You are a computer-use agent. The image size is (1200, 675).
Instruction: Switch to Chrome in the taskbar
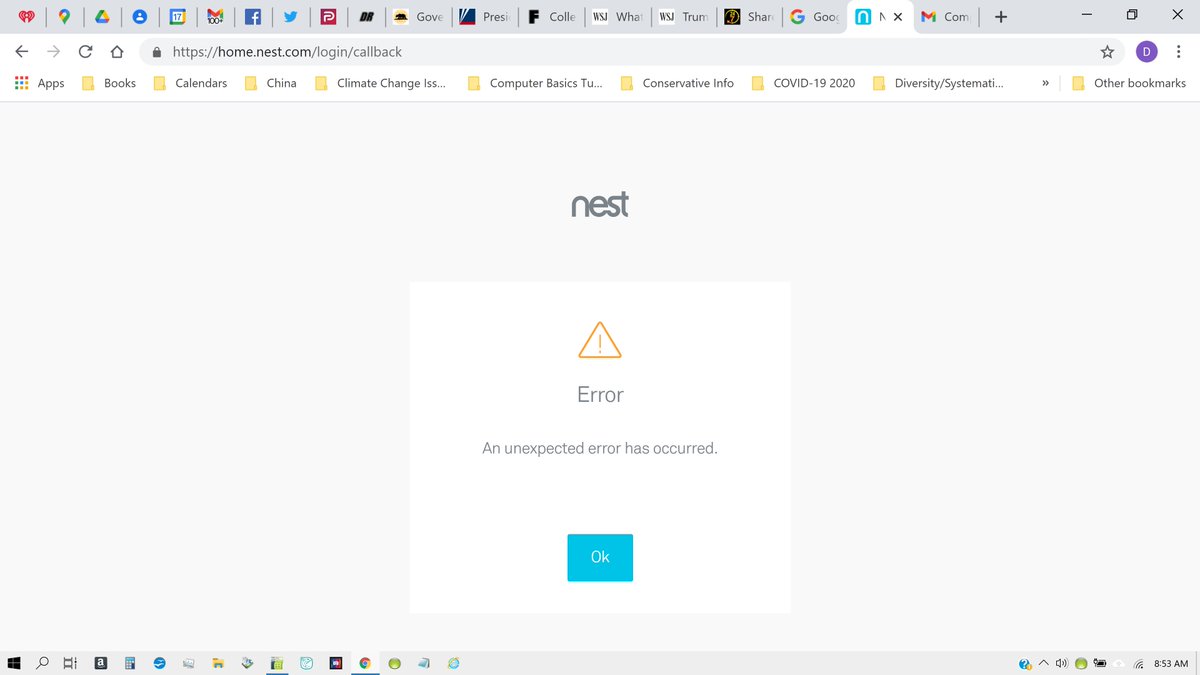(x=365, y=662)
